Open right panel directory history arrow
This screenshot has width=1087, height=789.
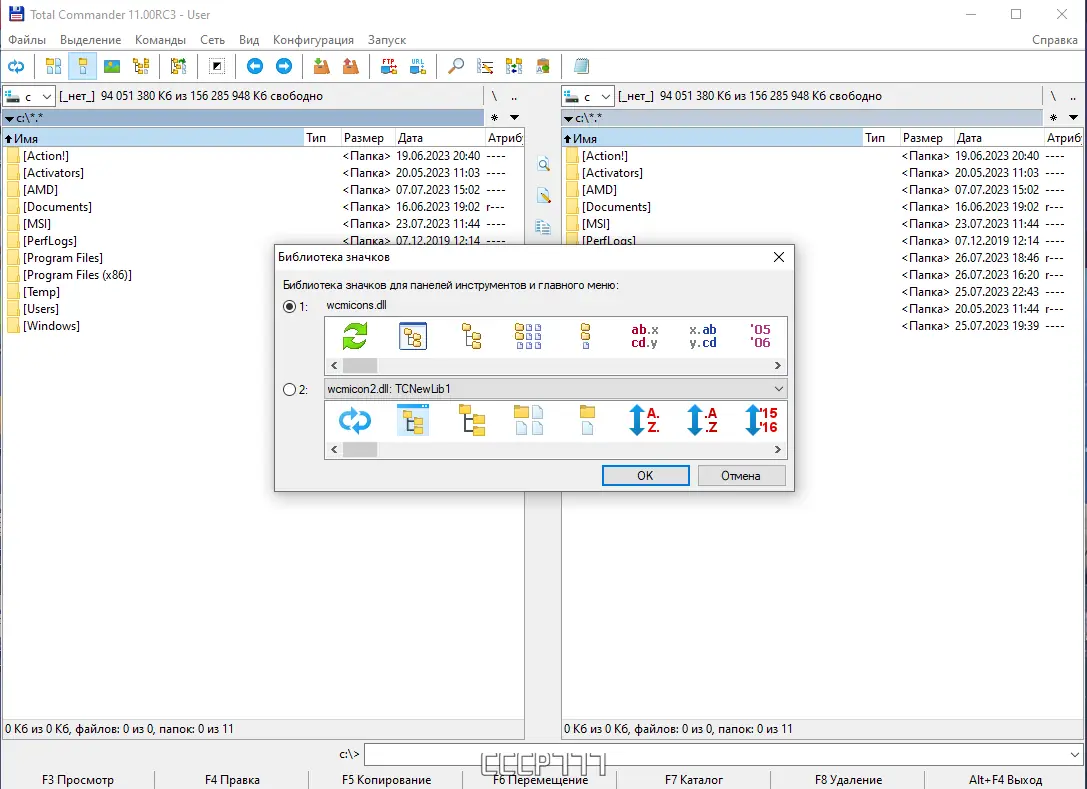[1074, 118]
